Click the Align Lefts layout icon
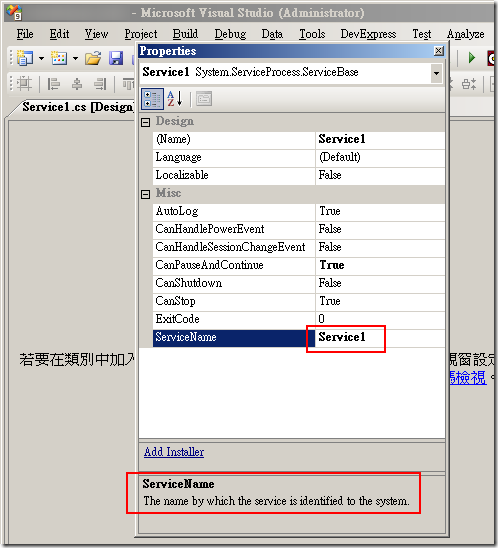The image size is (498, 548). [53, 84]
